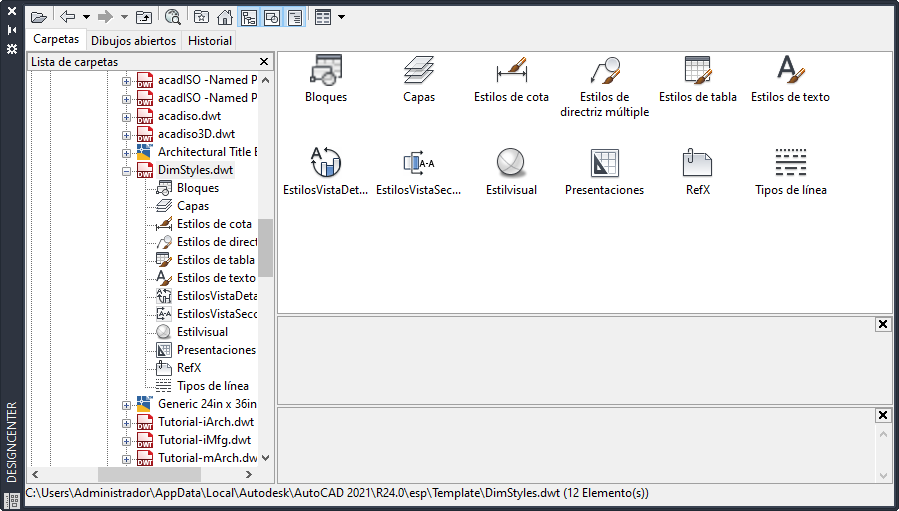Expand the Generic 24in x 36in node

[x=126, y=405]
